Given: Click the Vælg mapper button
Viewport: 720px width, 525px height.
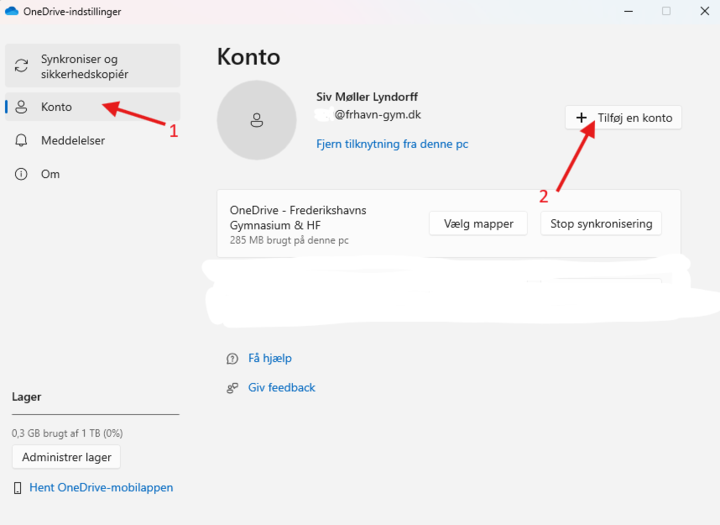Looking at the screenshot, I should point(478,224).
